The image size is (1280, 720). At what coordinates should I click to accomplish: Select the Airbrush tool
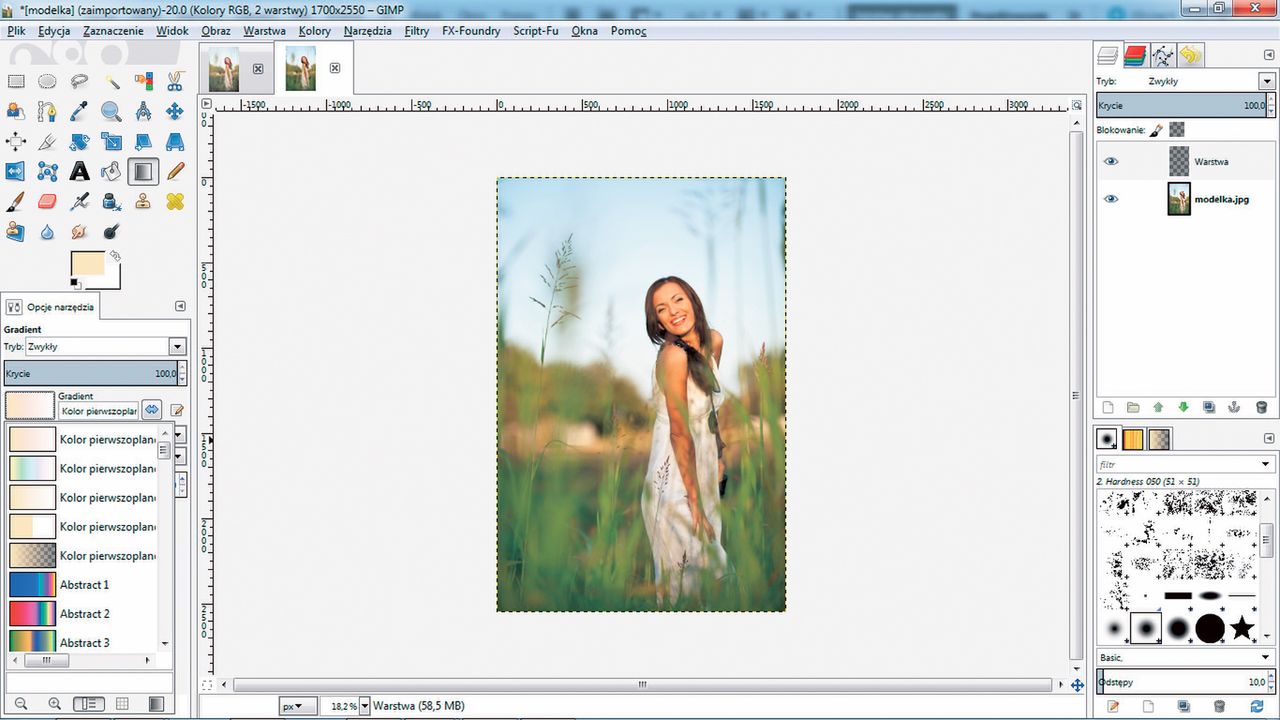coord(79,202)
